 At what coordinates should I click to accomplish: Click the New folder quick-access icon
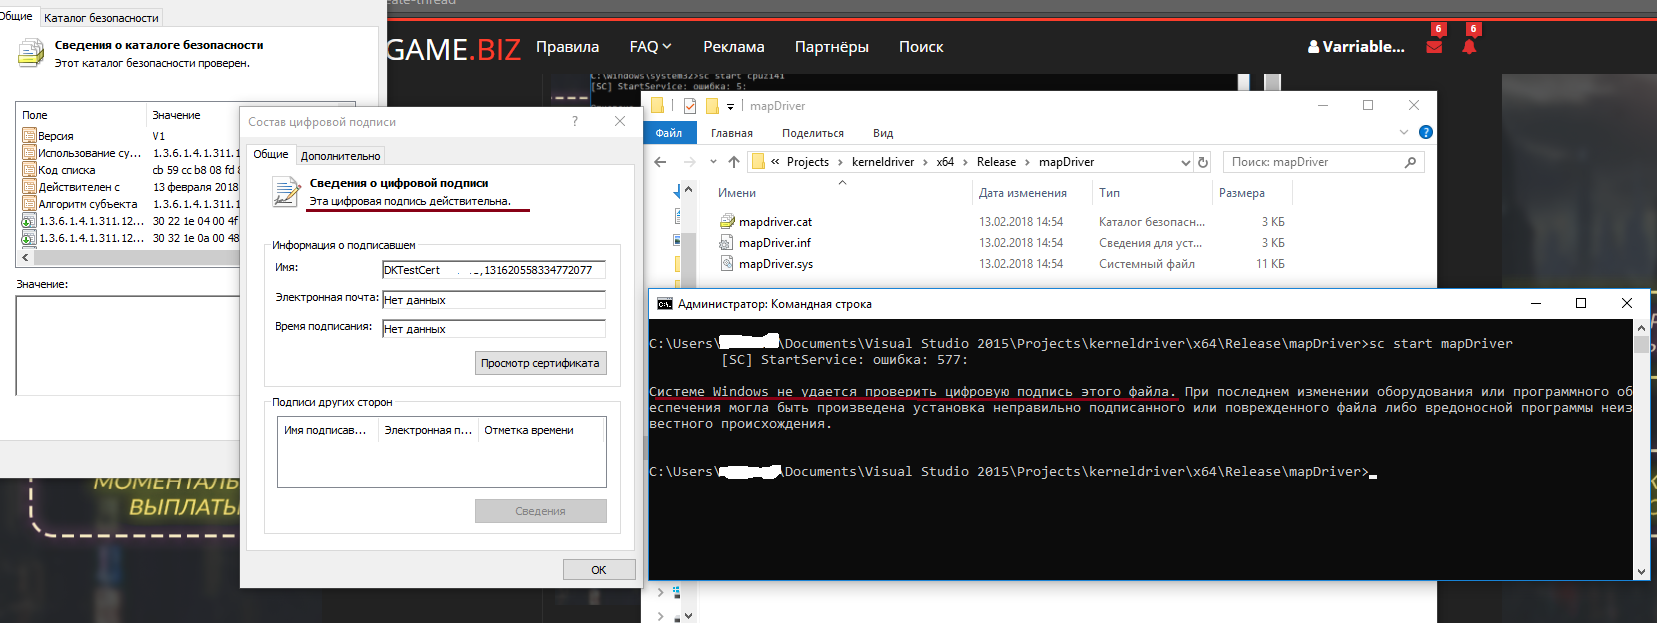pos(712,106)
